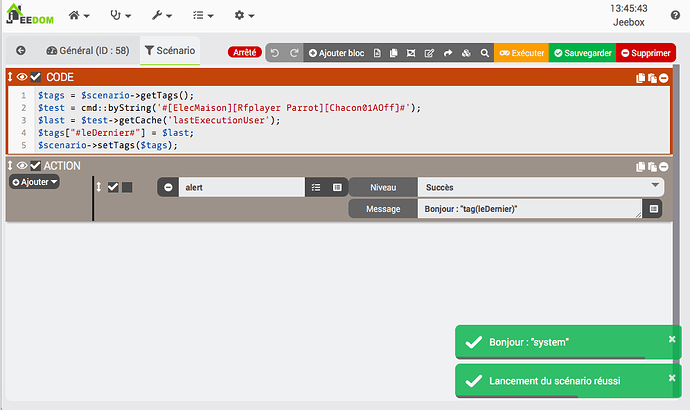Click the duplicate scenario icon
Image resolution: width=690 pixels, height=410 pixels.
coord(394,53)
